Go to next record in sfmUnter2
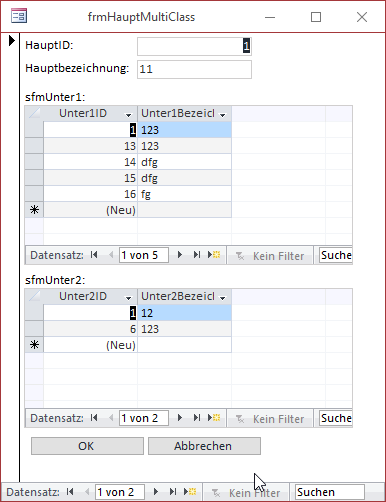Image resolution: width=386 pixels, height=502 pixels. coord(180,418)
